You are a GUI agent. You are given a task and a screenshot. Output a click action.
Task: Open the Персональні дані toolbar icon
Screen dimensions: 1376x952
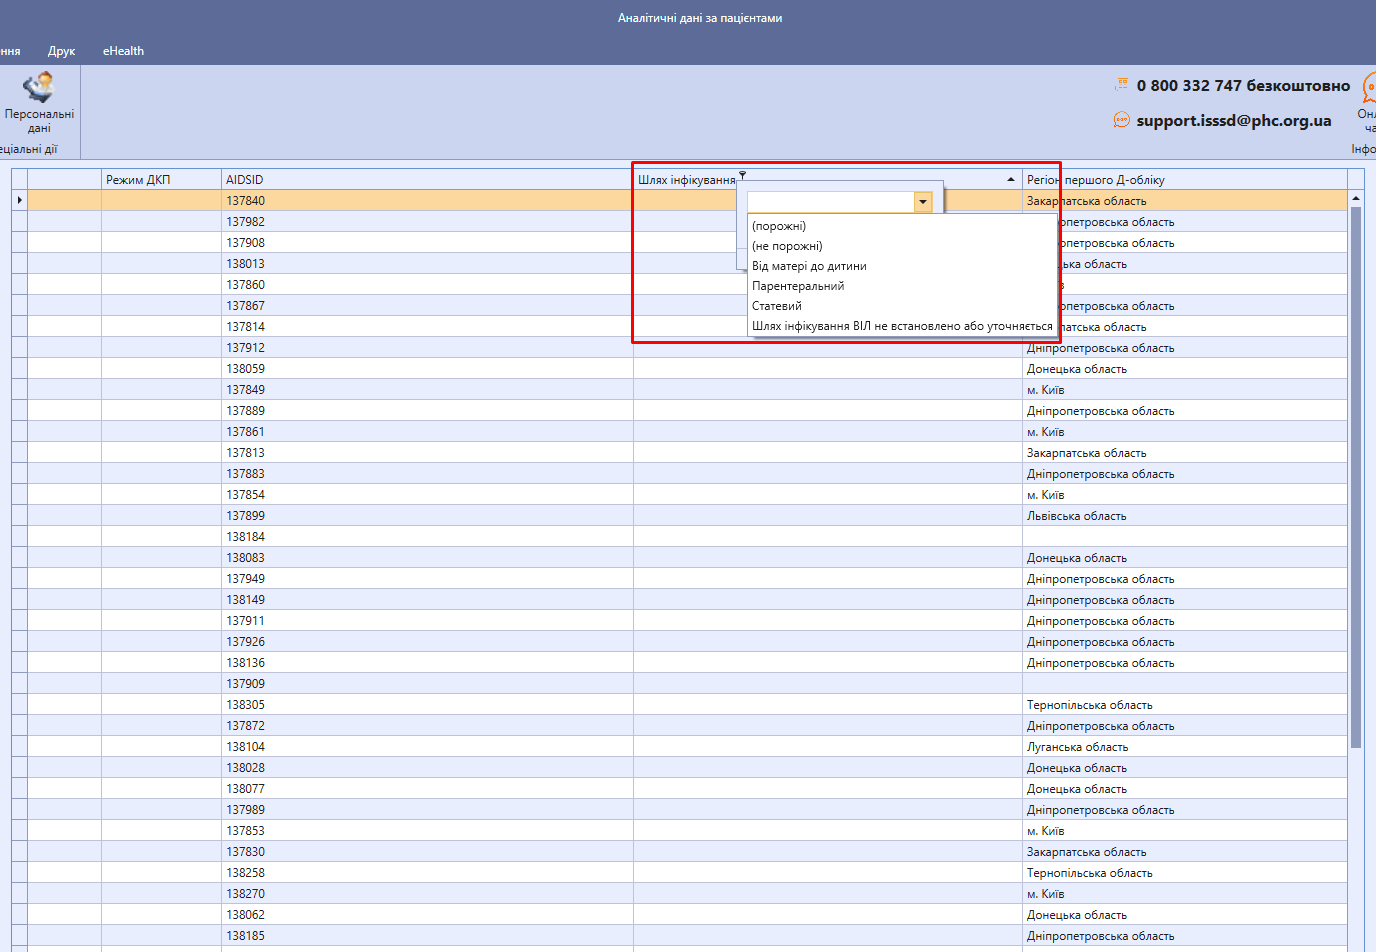click(x=39, y=103)
